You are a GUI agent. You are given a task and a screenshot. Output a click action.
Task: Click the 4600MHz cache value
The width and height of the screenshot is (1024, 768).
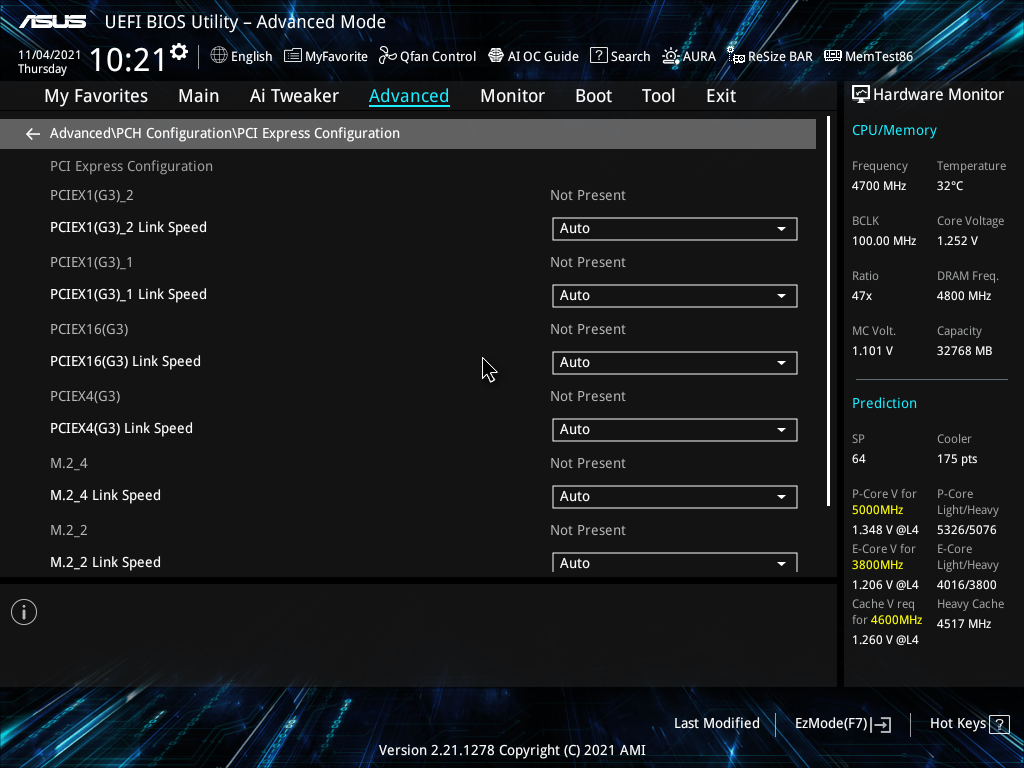896,620
